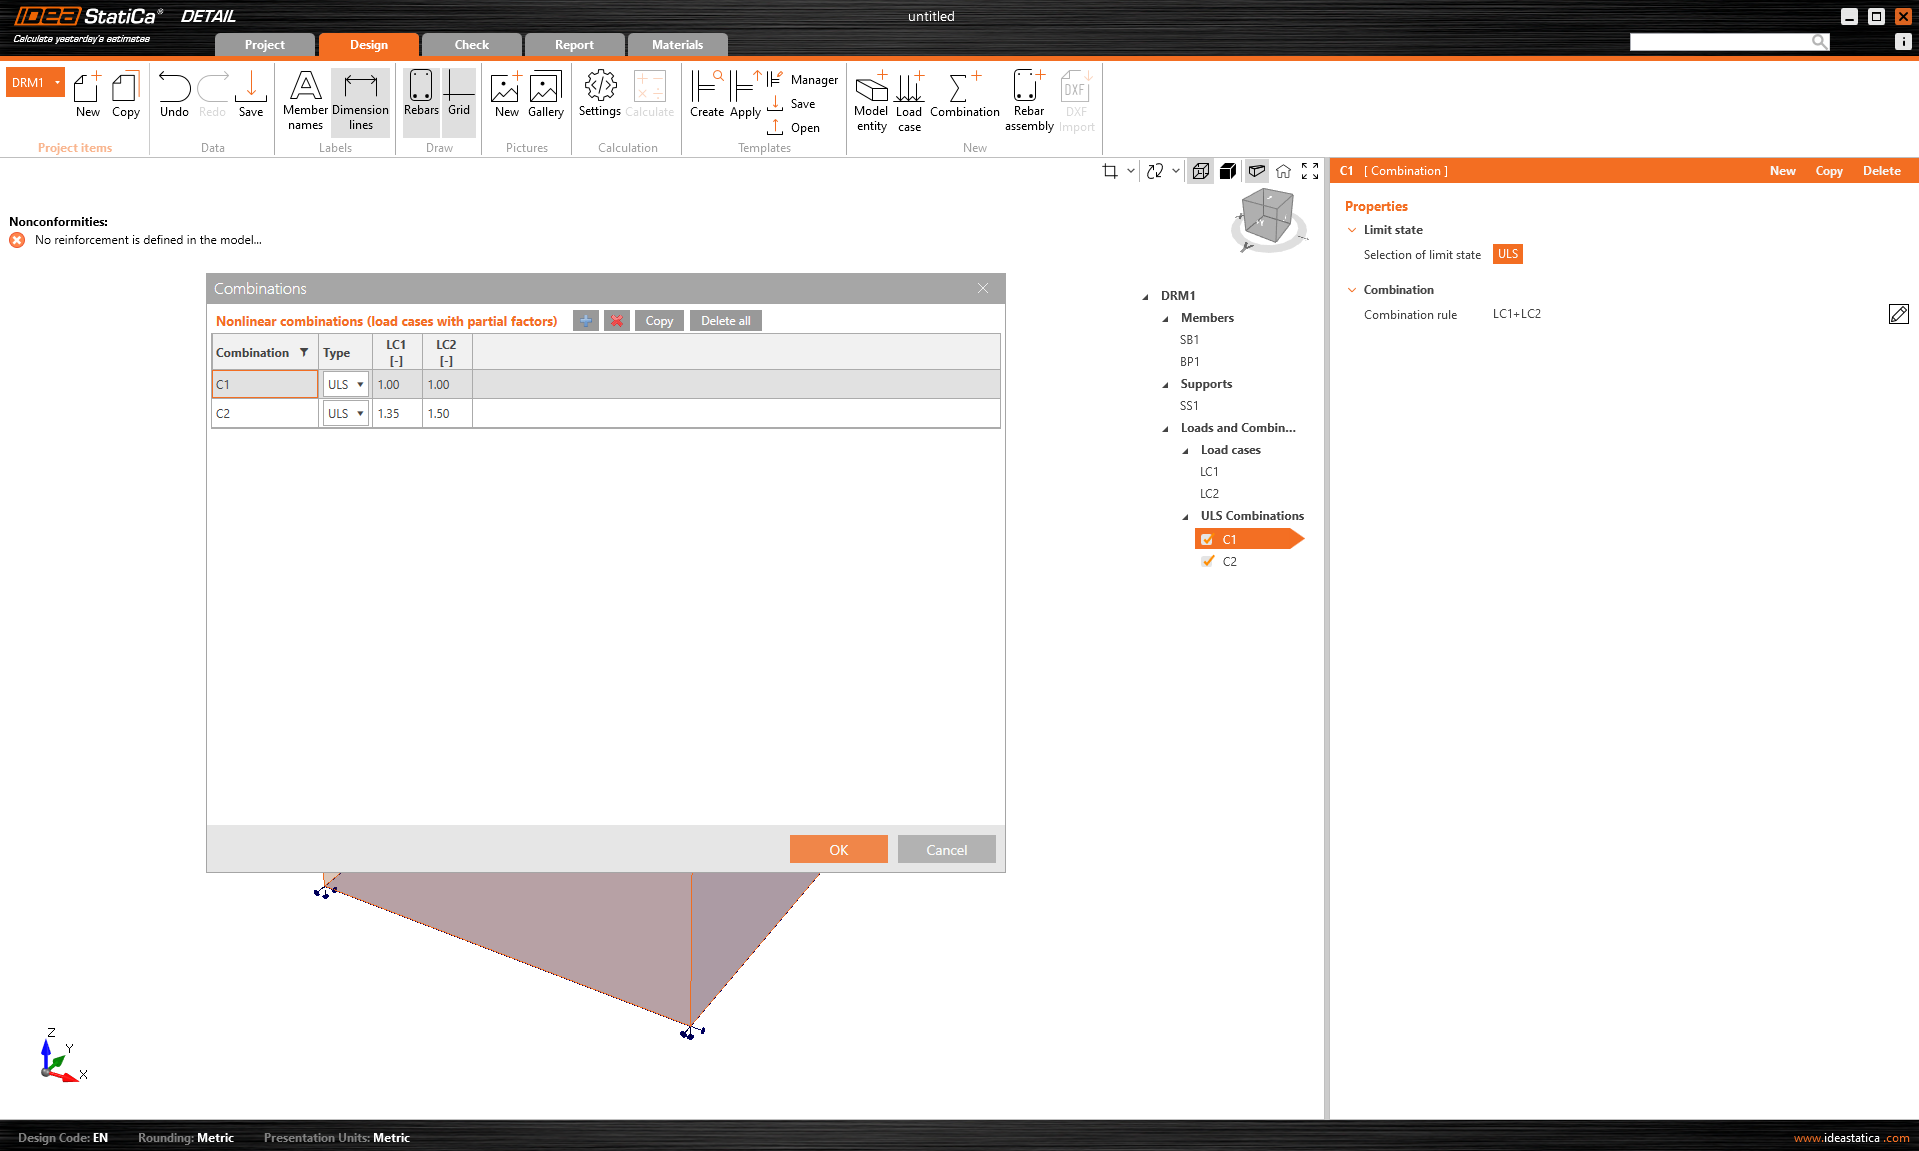Save the project data
Image resolution: width=1919 pixels, height=1151 pixels.
[x=251, y=94]
